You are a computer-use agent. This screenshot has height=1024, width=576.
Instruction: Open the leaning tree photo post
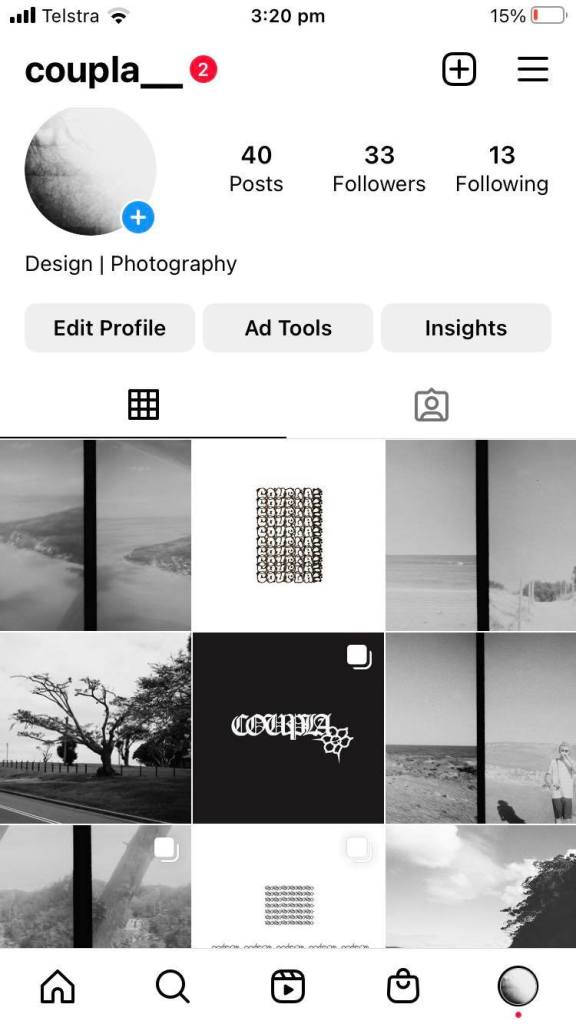pos(95,728)
